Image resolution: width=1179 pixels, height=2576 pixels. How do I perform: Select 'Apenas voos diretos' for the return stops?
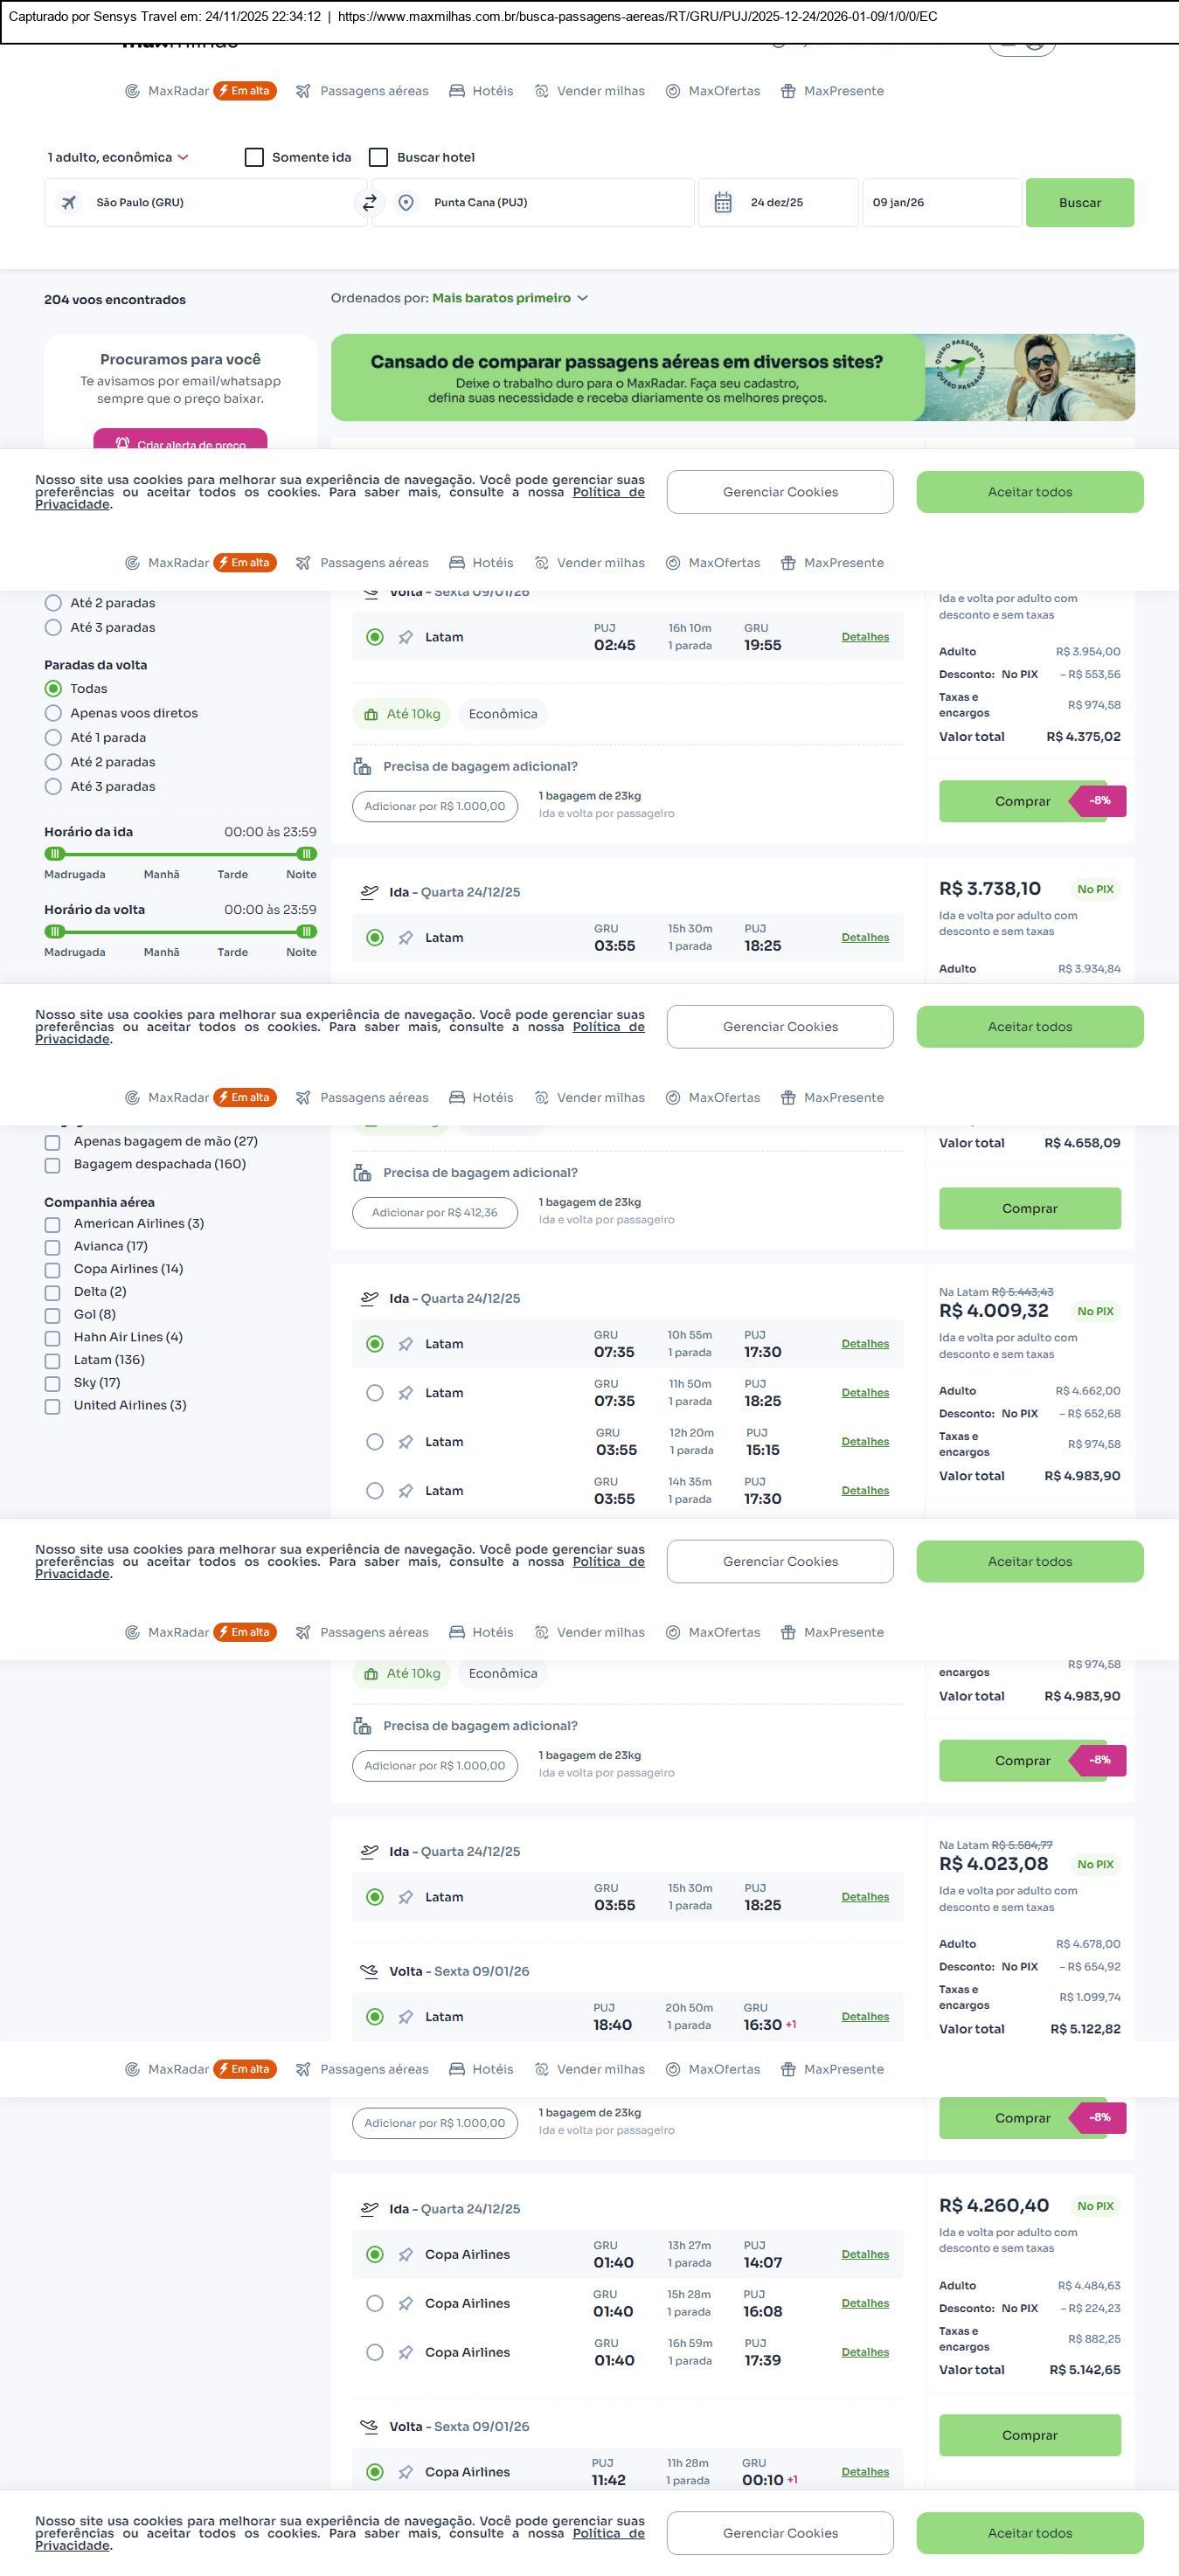(x=53, y=713)
